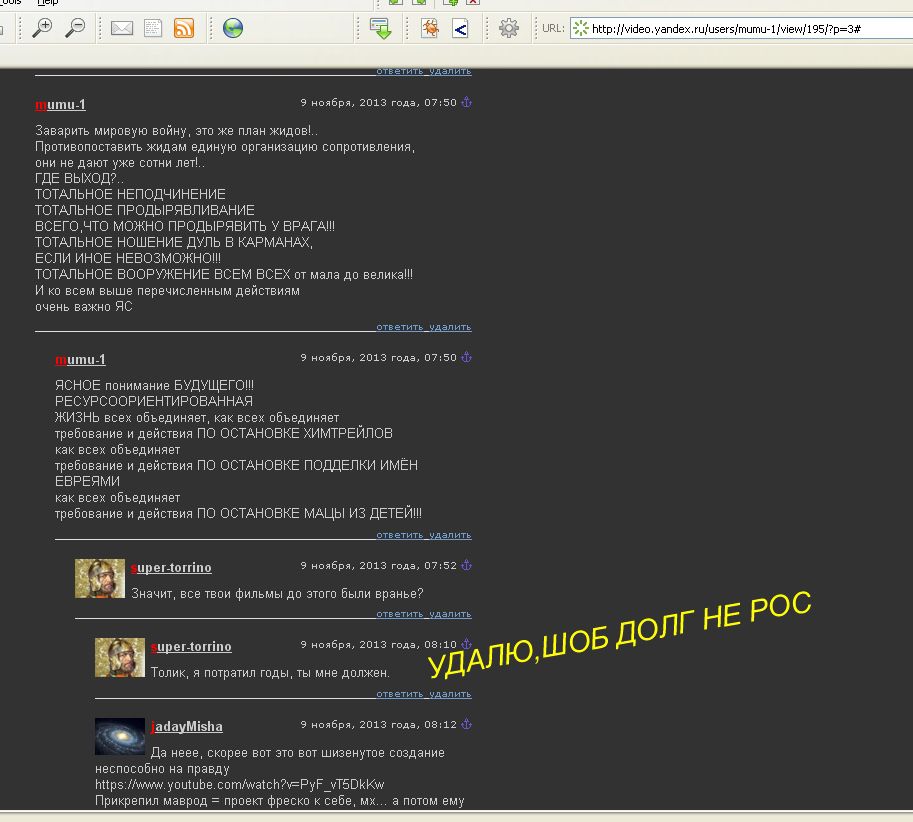
Task: Click 'удалить' under comment ending 'очень важно ЯС'
Action: (451, 327)
